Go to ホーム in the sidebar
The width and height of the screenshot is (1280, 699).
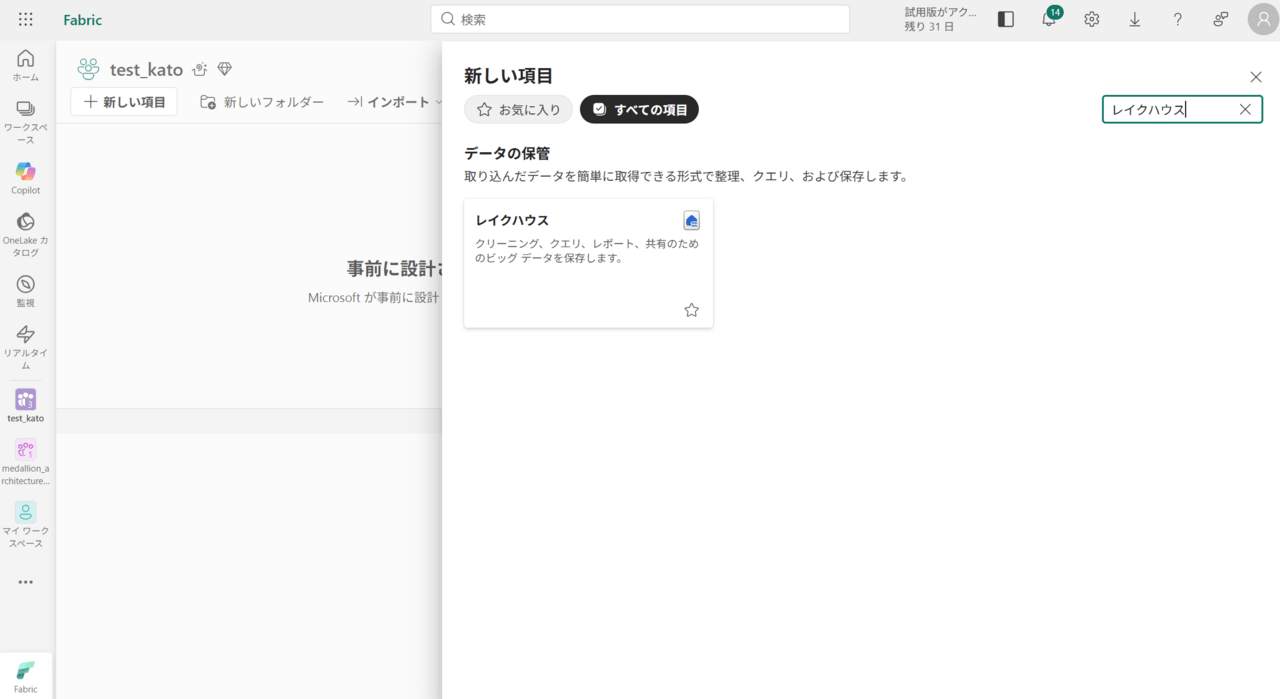26,65
